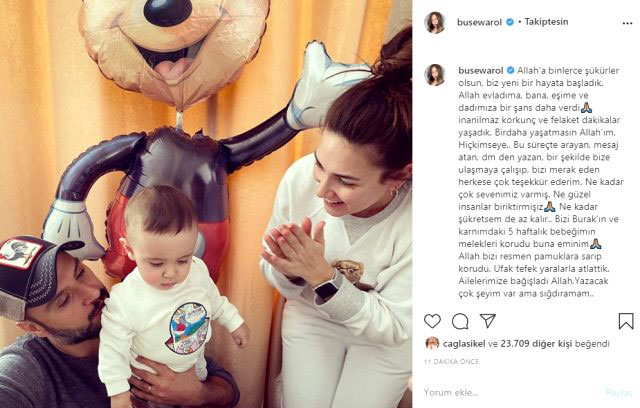Click verified badge beside header username
Screen dimensions: 640x408
510,22
